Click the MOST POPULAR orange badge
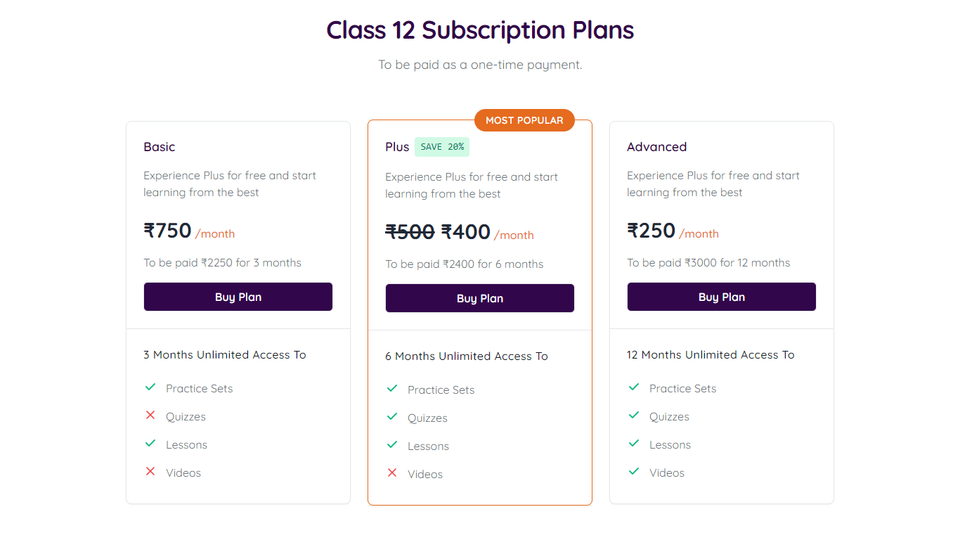960x540 pixels. point(524,120)
